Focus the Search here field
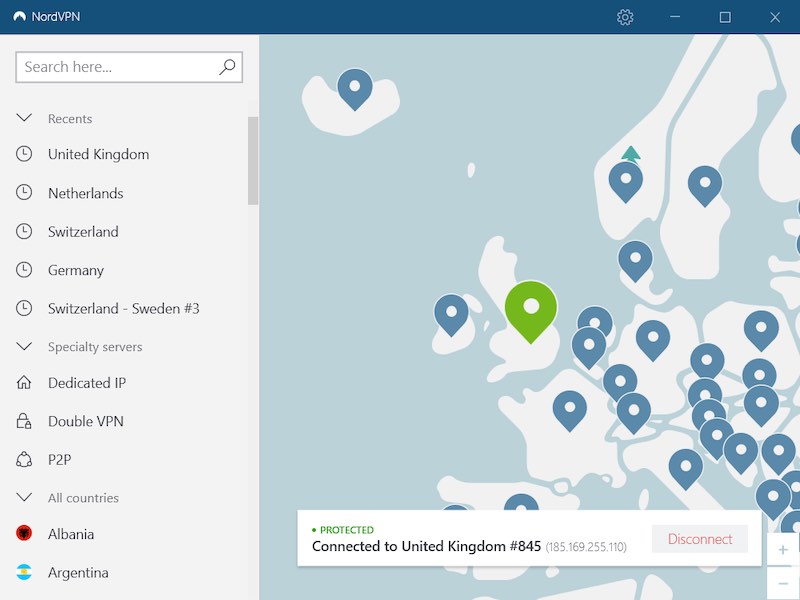The image size is (800, 600). pyautogui.click(x=129, y=67)
